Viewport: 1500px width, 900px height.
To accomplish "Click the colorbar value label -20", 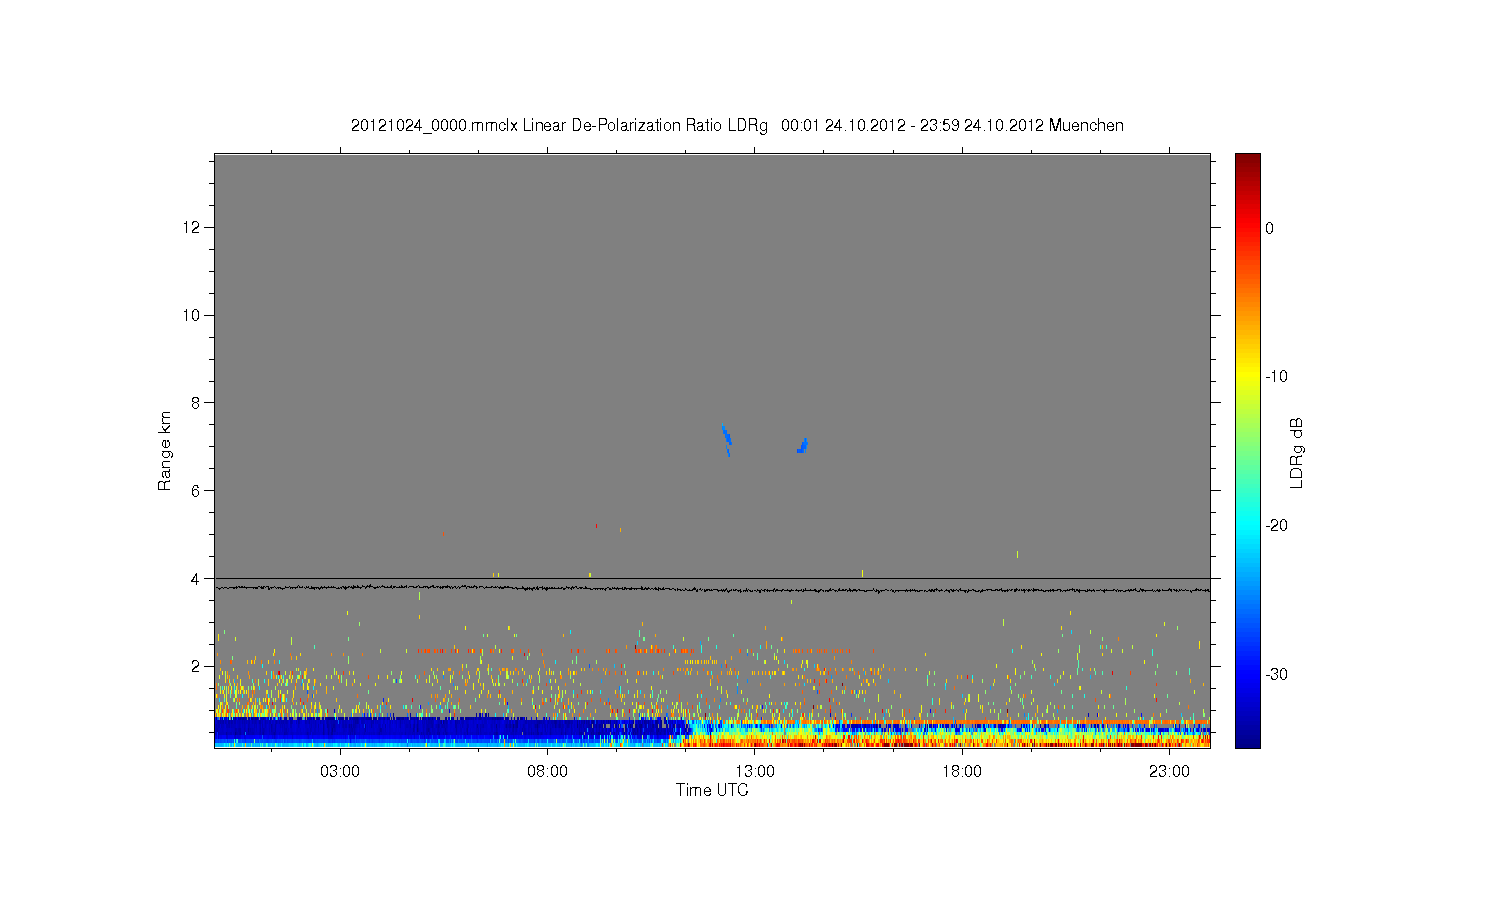I will click(x=1276, y=526).
